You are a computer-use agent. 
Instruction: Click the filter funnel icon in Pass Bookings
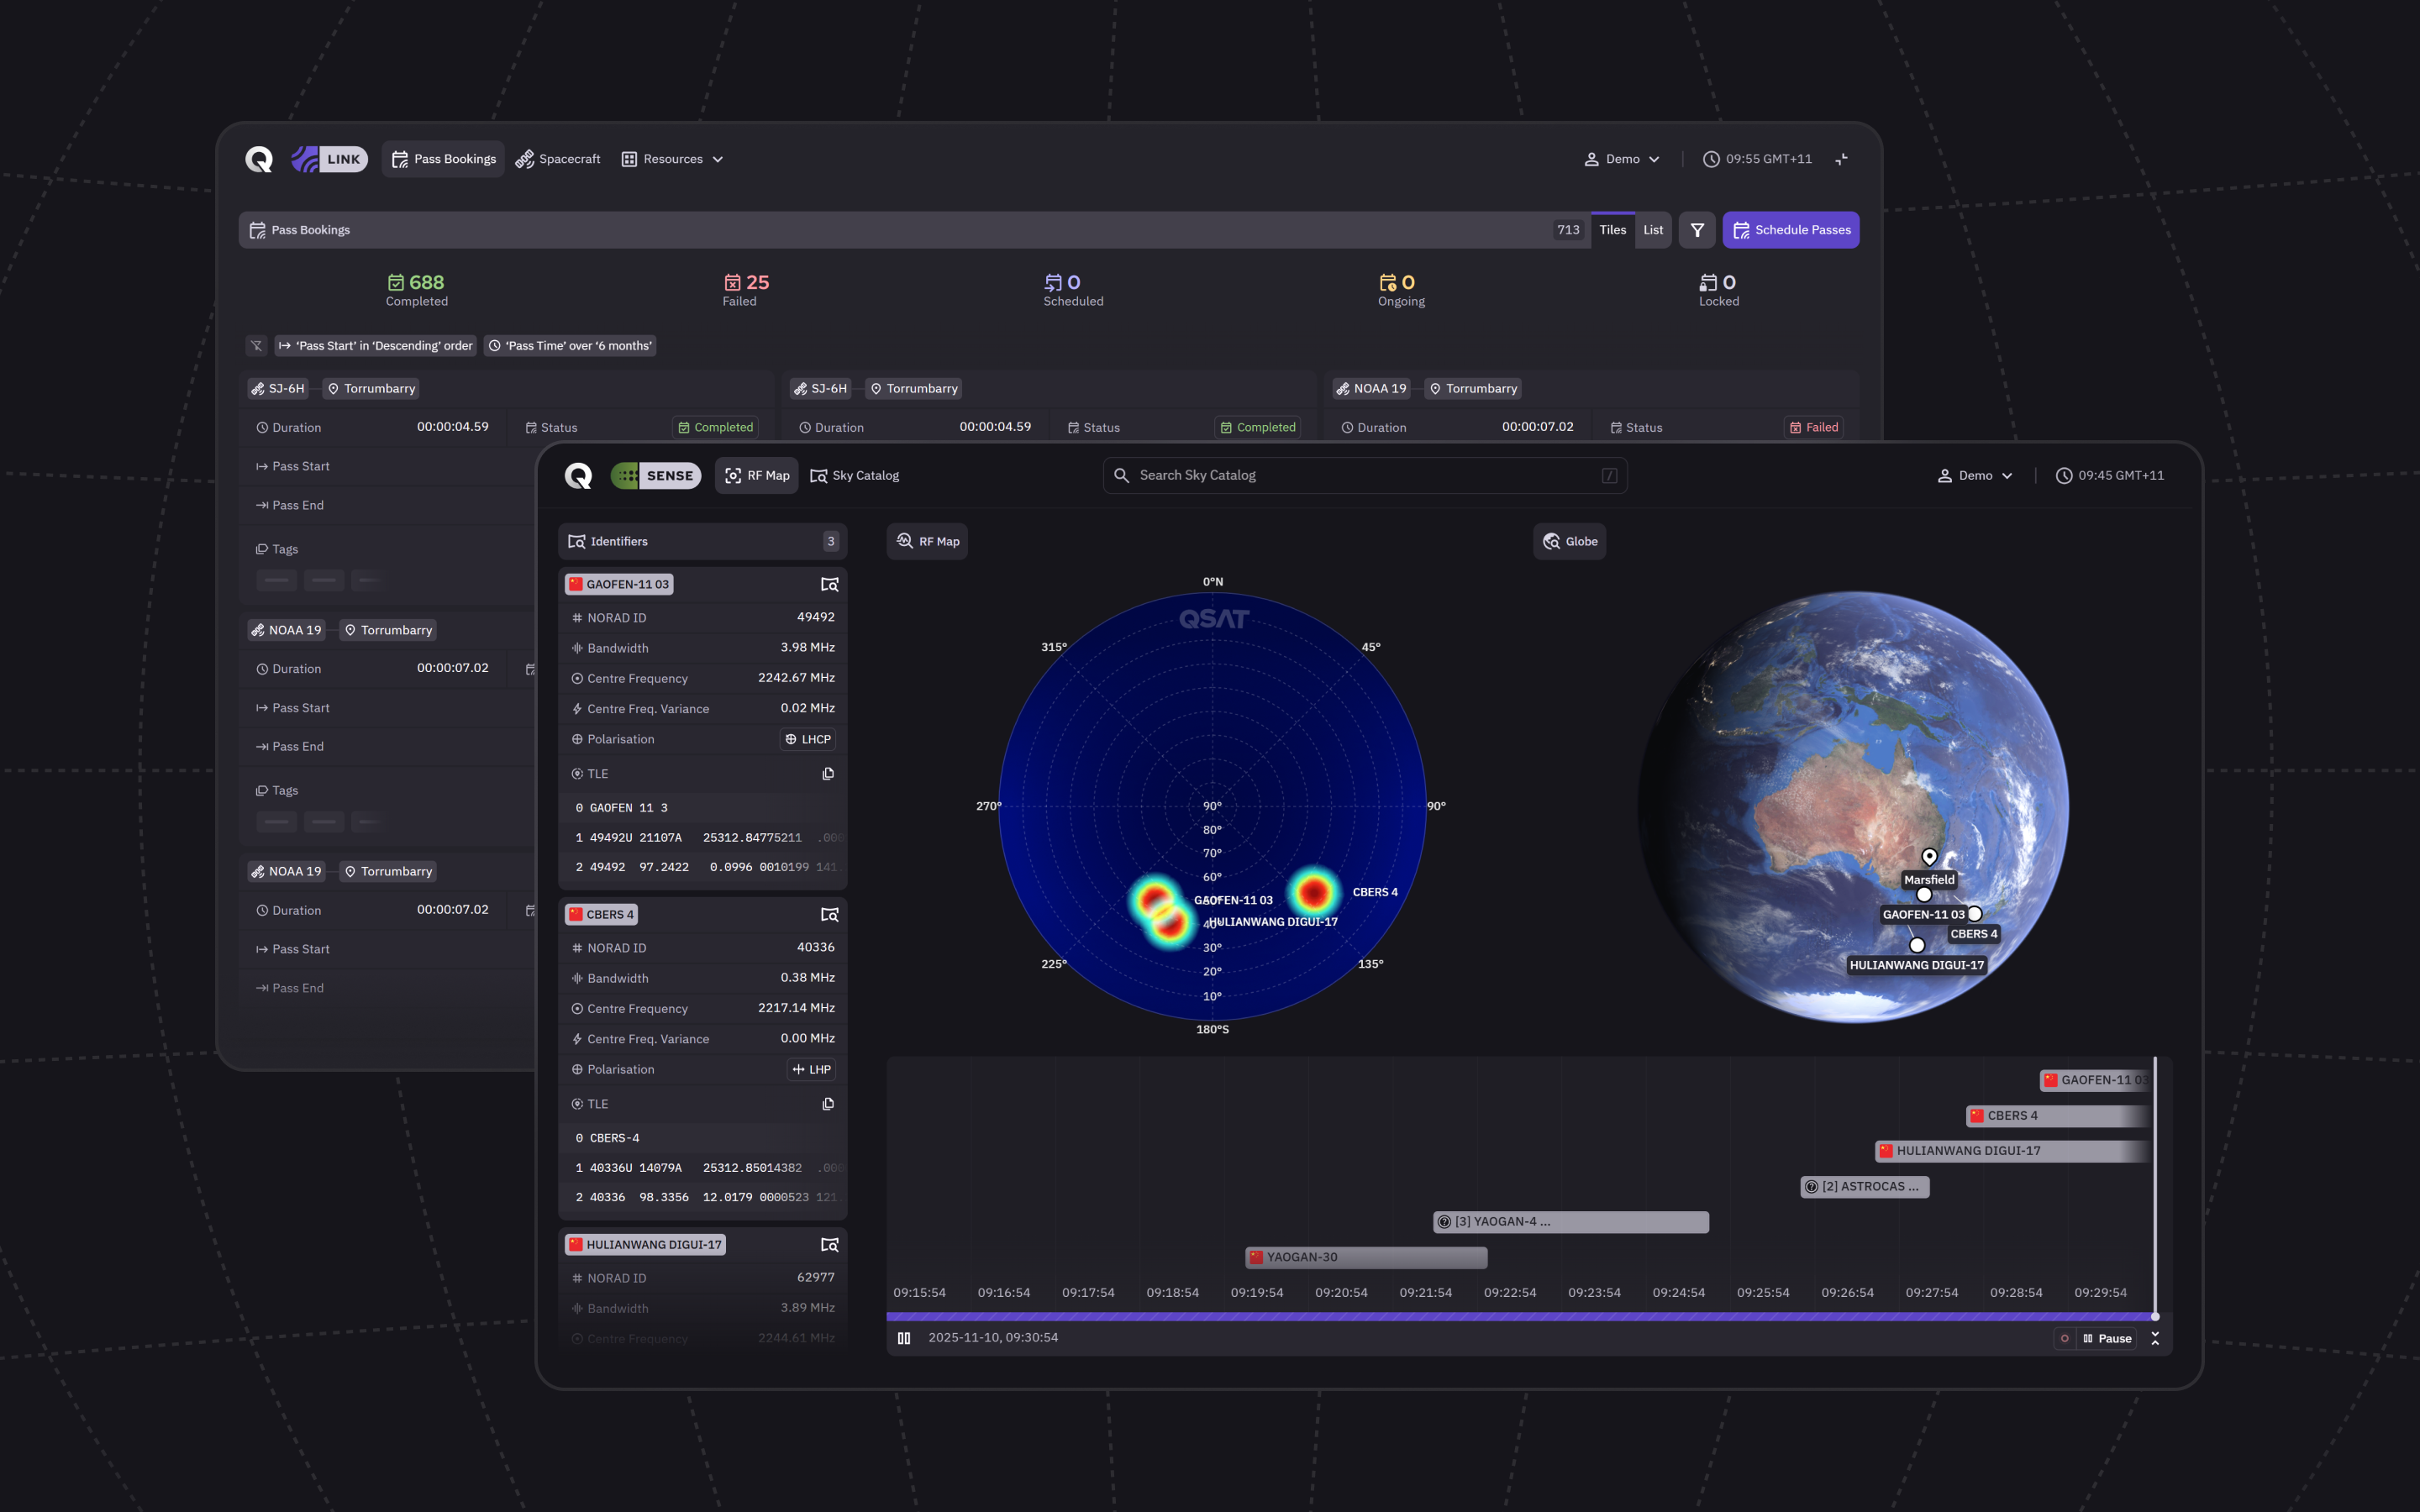(1697, 230)
